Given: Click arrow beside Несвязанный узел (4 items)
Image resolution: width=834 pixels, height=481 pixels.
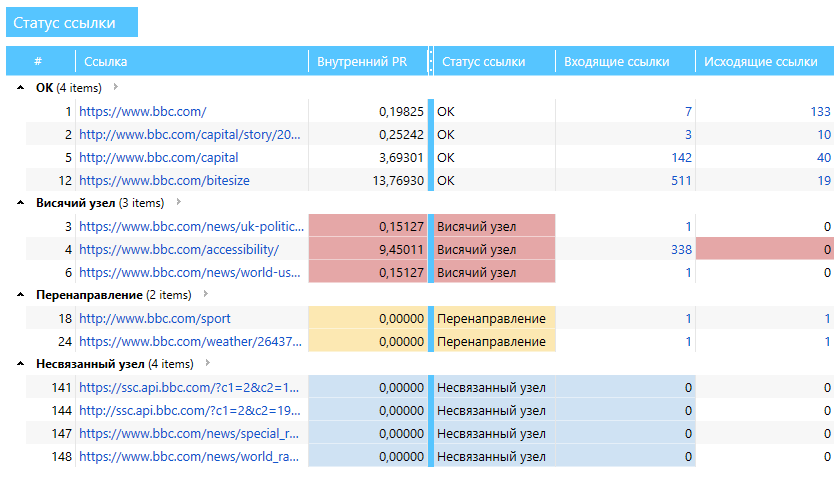Looking at the screenshot, I should pos(208,363).
